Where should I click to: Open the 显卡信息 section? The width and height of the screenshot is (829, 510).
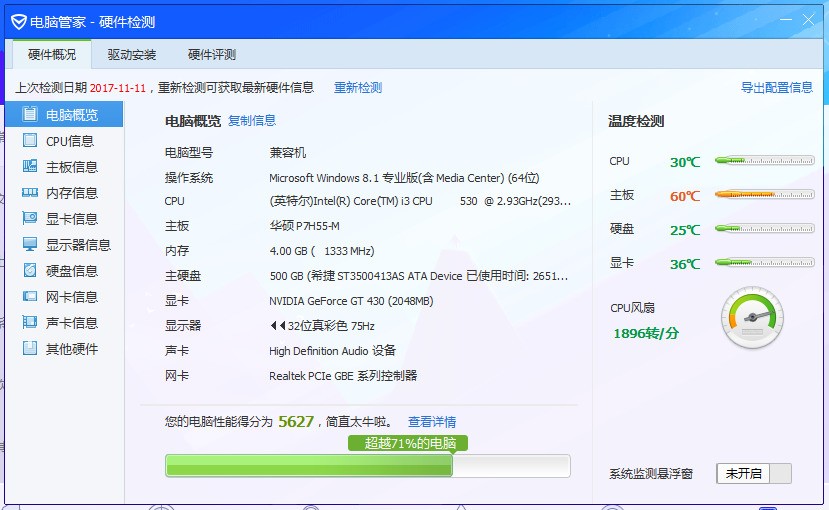coord(63,218)
